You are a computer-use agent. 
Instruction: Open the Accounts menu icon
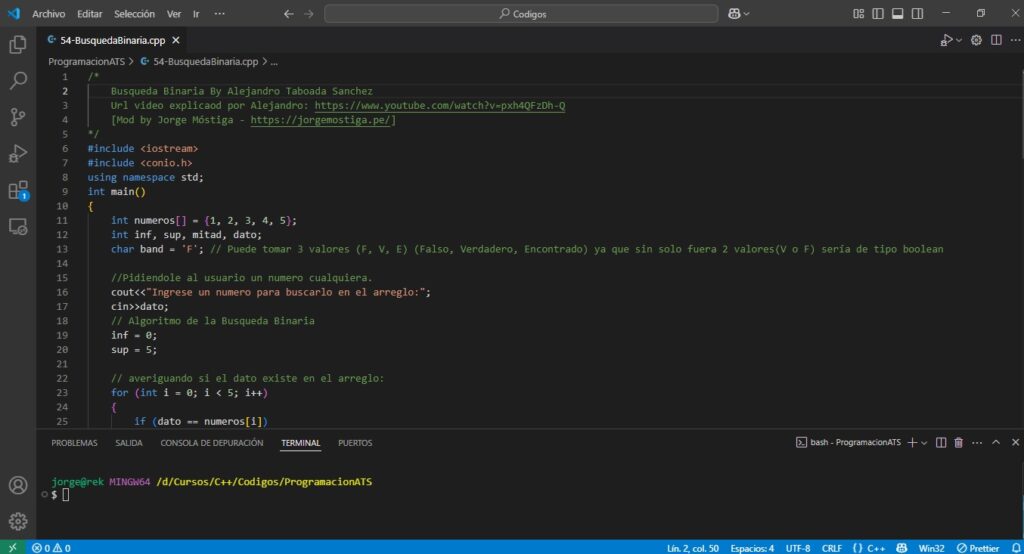(18, 485)
